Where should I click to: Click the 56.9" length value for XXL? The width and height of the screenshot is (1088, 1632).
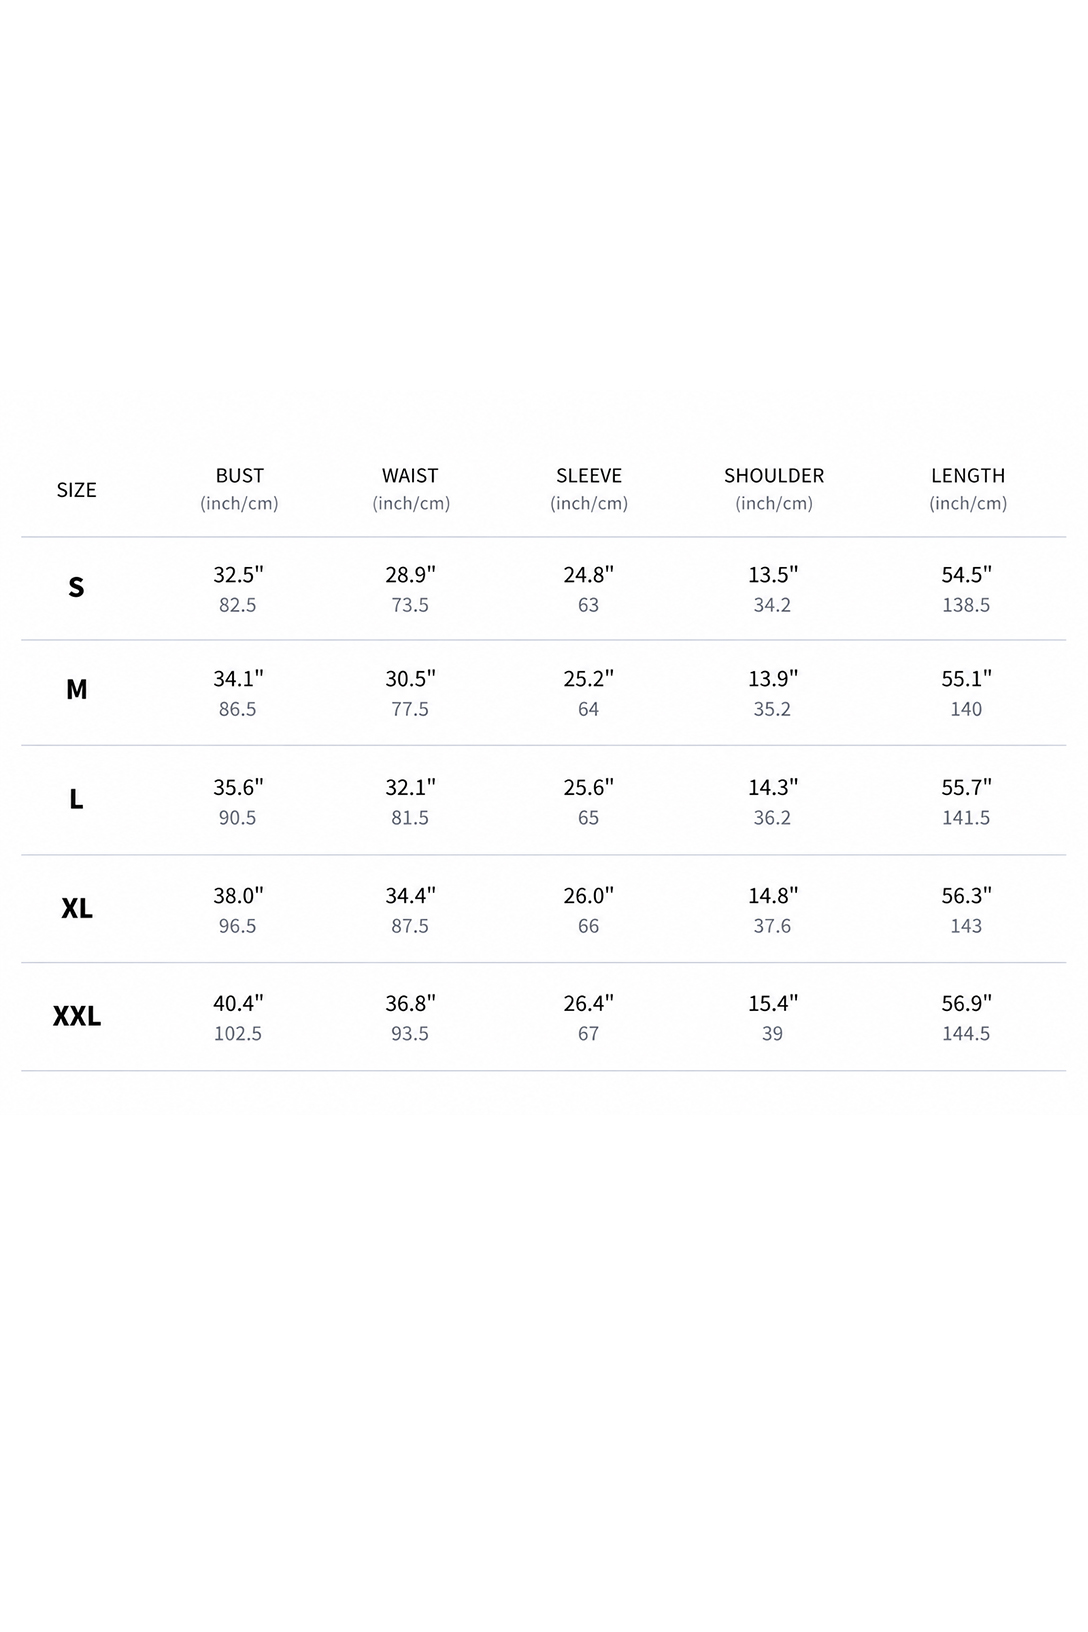pyautogui.click(x=966, y=1003)
